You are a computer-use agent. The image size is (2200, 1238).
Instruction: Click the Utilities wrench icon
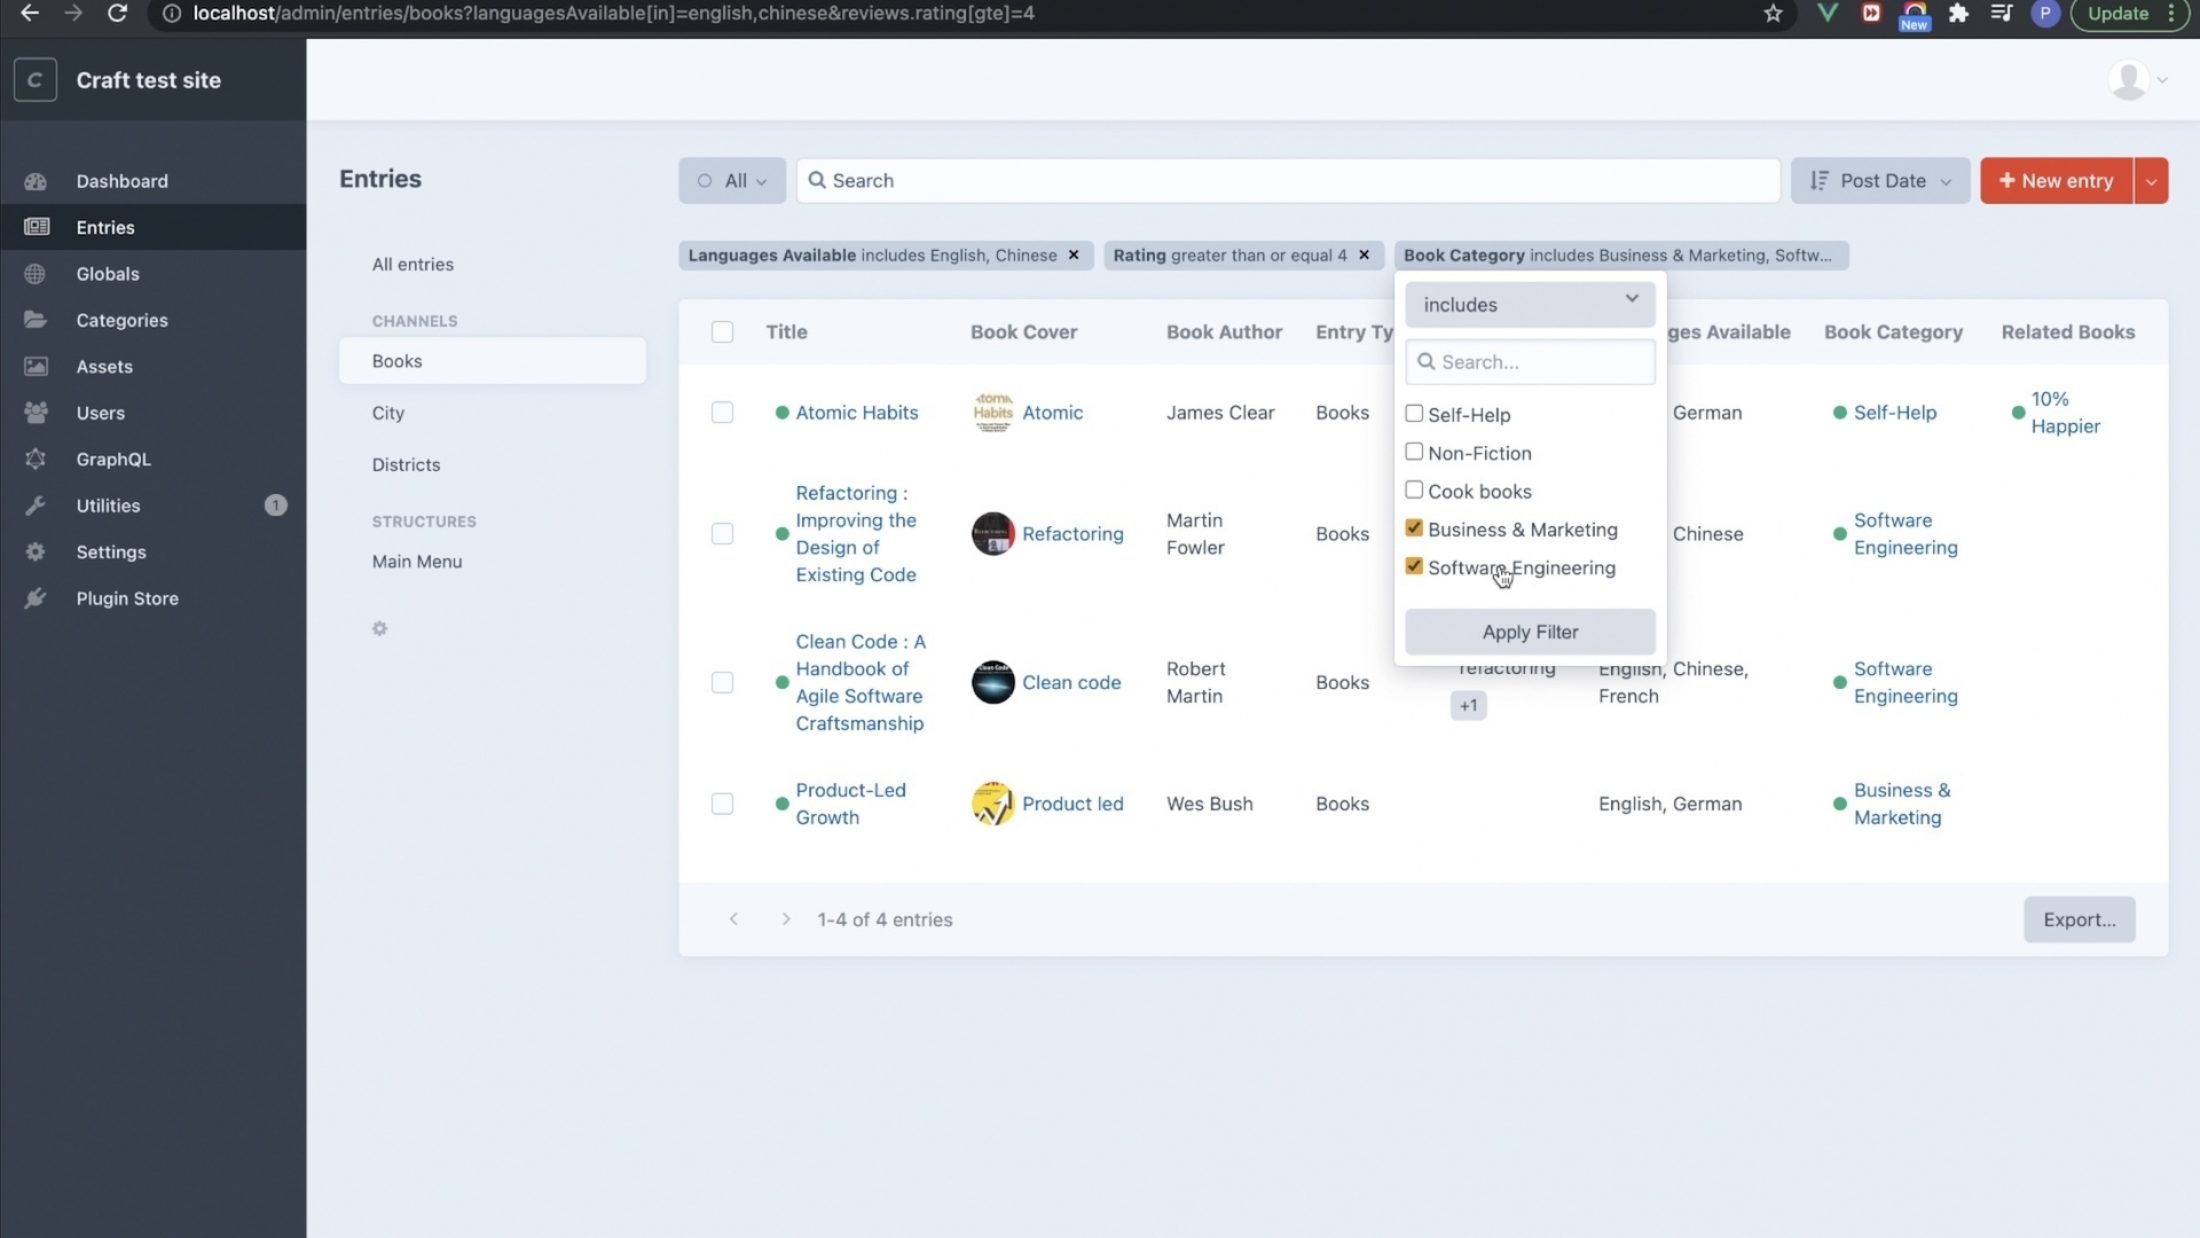click(x=36, y=505)
